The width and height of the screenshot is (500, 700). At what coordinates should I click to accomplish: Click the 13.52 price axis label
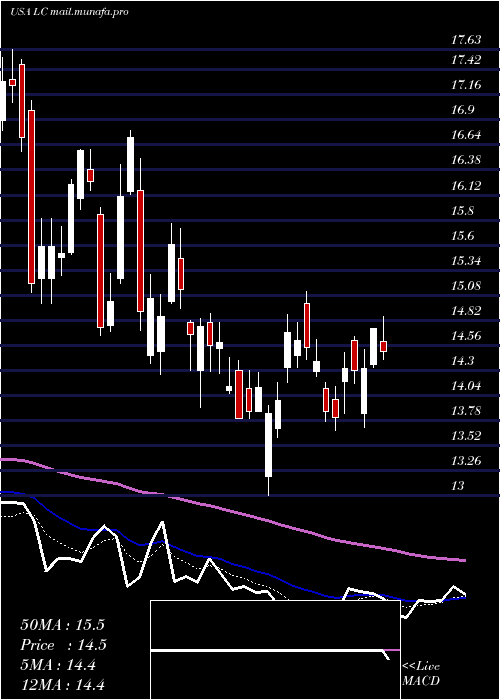click(466, 435)
